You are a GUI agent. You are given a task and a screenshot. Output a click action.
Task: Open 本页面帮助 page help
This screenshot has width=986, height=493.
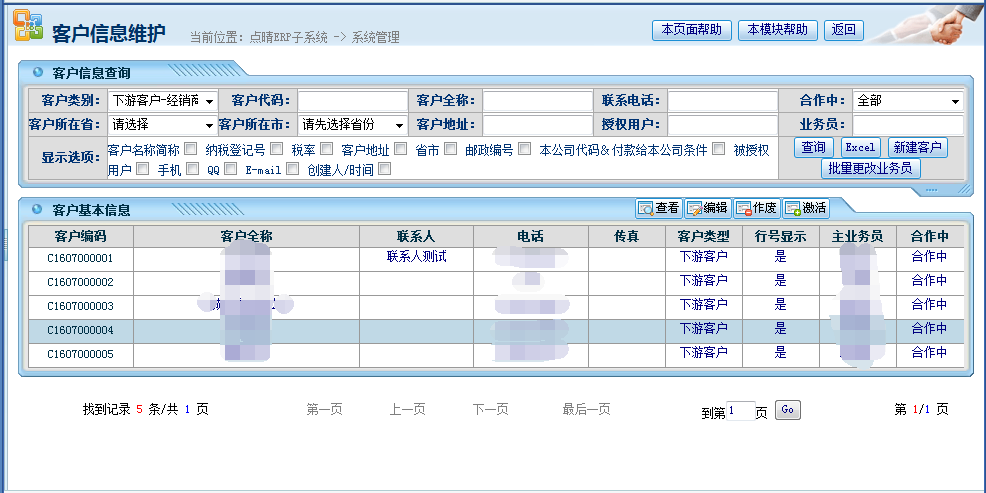pyautogui.click(x=691, y=30)
